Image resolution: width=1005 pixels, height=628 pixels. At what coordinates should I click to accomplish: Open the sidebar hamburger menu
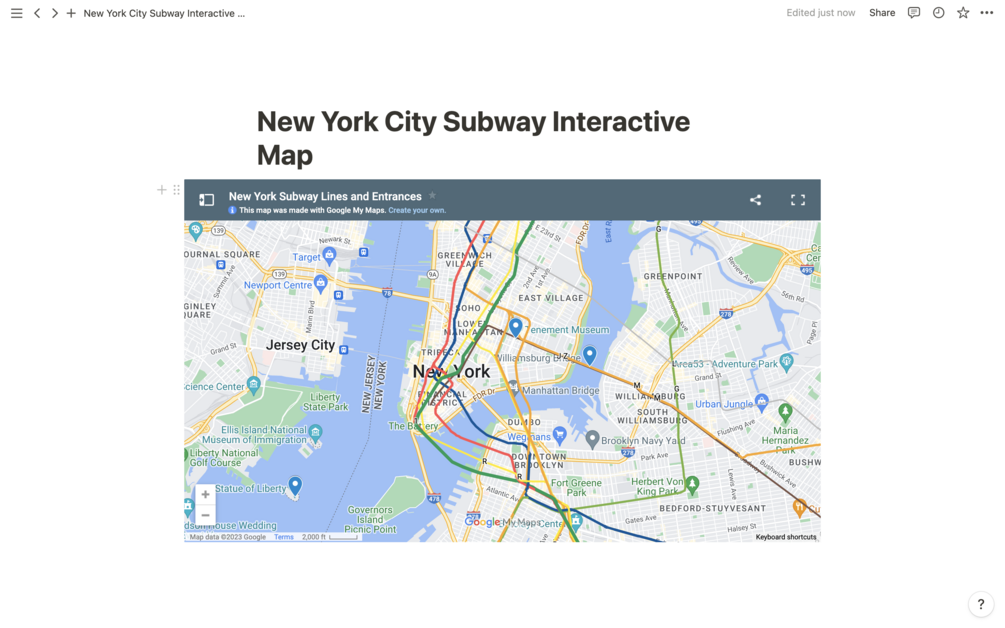pos(17,13)
